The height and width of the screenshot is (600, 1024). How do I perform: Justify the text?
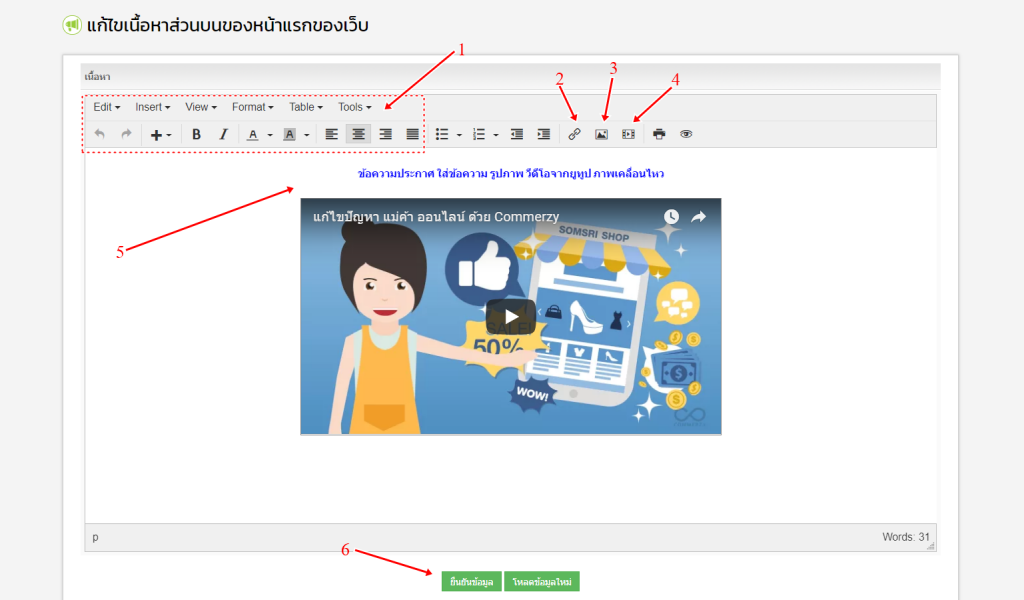pos(413,134)
